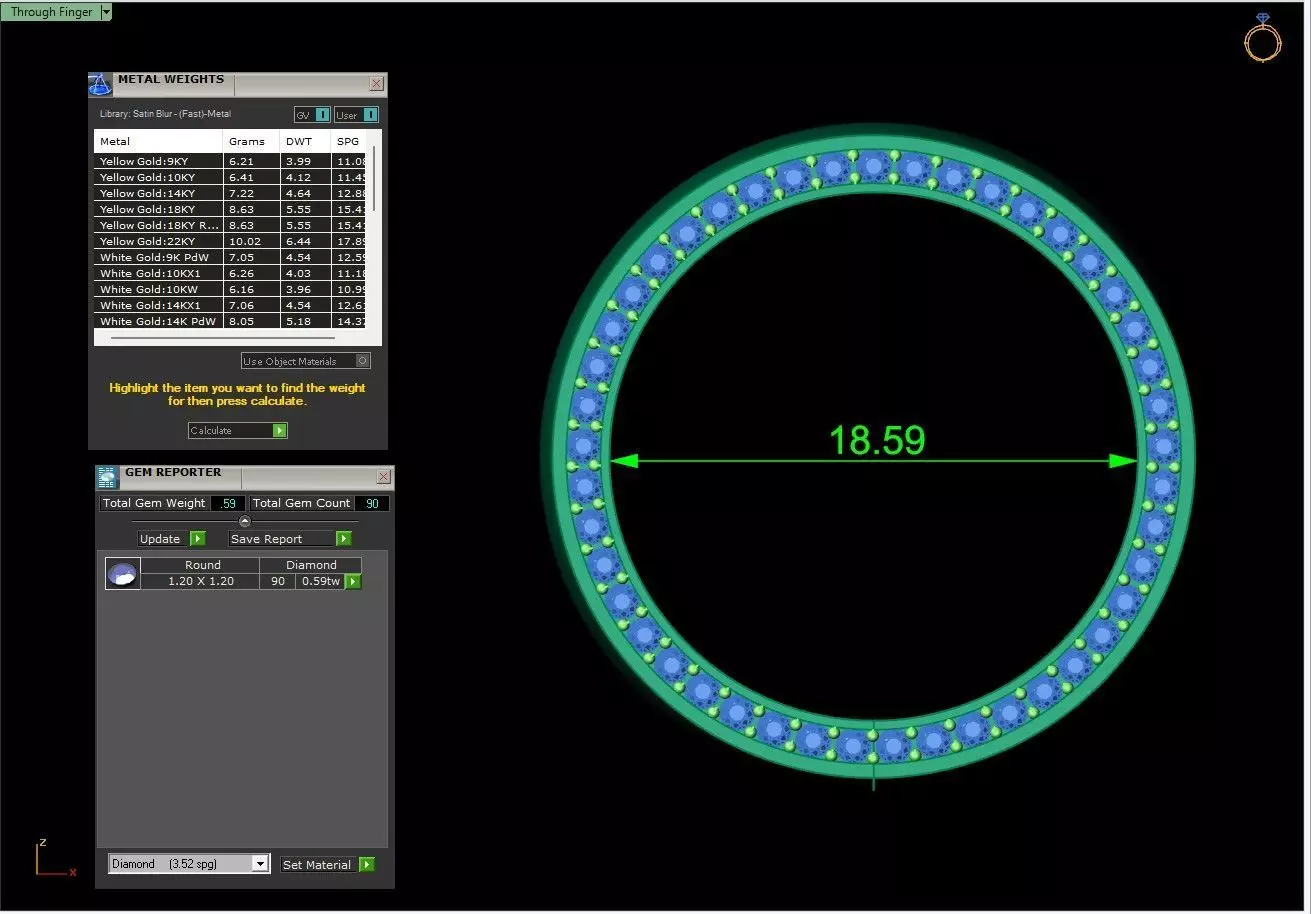Select the White Gold:10KX1 row
This screenshot has width=1311, height=914.
pos(231,273)
